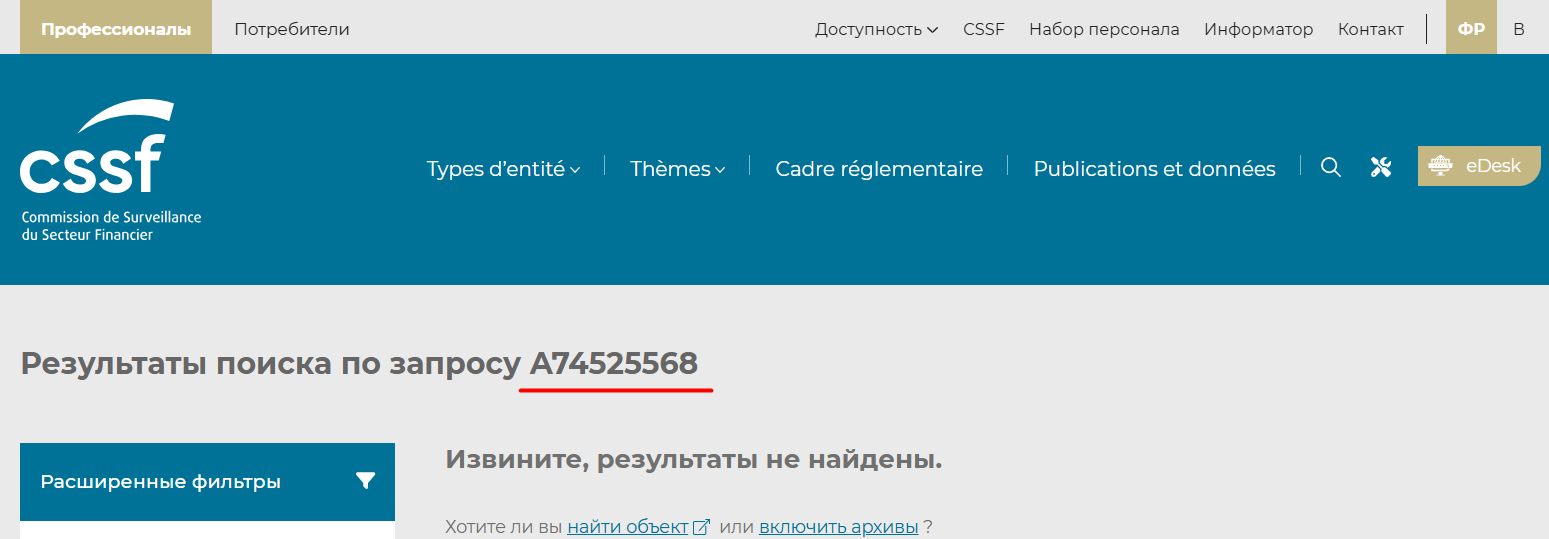Click 'Извините, результаты не найдены.' message
Image resolution: width=1549 pixels, height=539 pixels.
[x=694, y=460]
